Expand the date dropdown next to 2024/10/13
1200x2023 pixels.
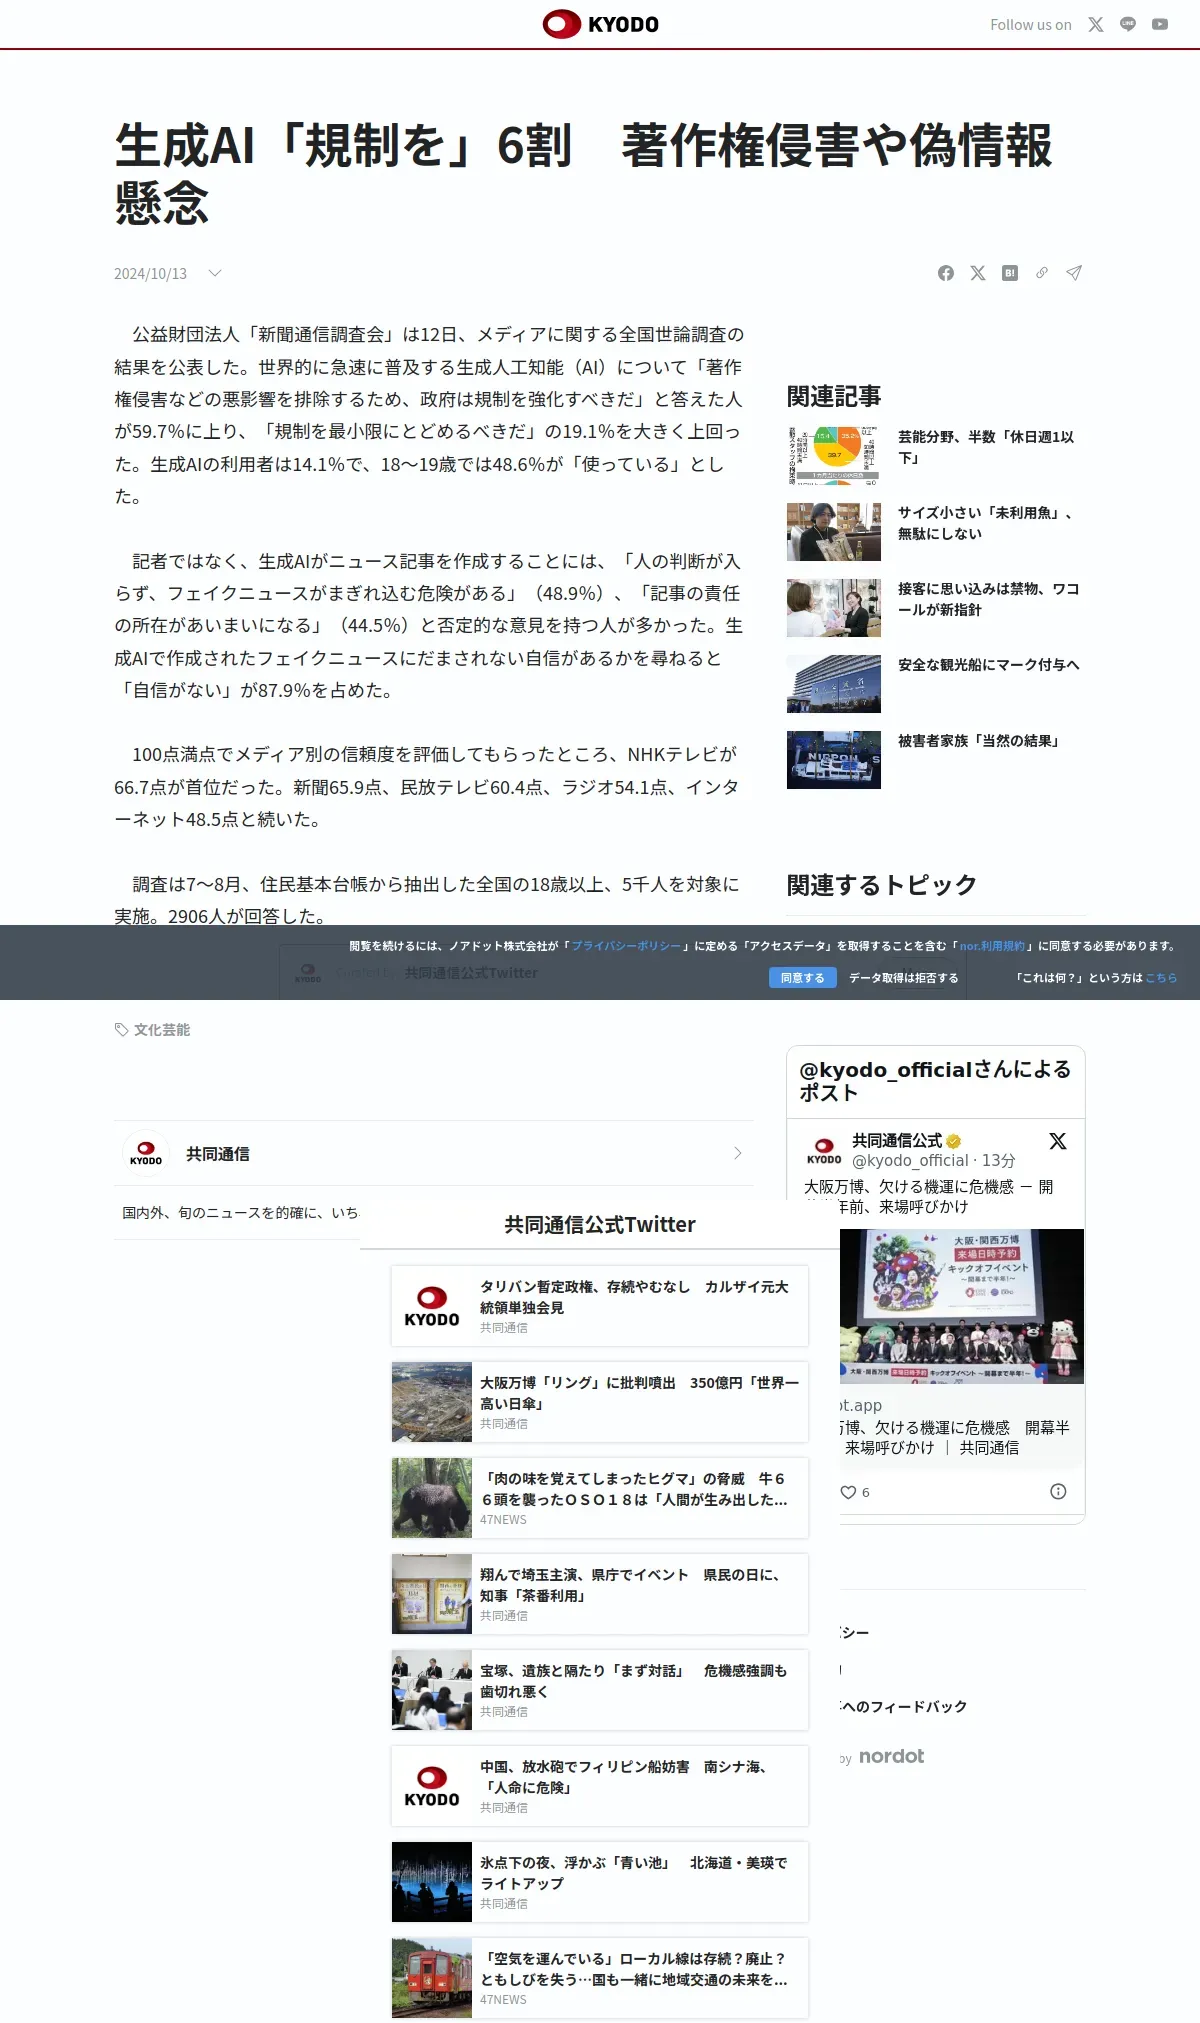pyautogui.click(x=214, y=273)
